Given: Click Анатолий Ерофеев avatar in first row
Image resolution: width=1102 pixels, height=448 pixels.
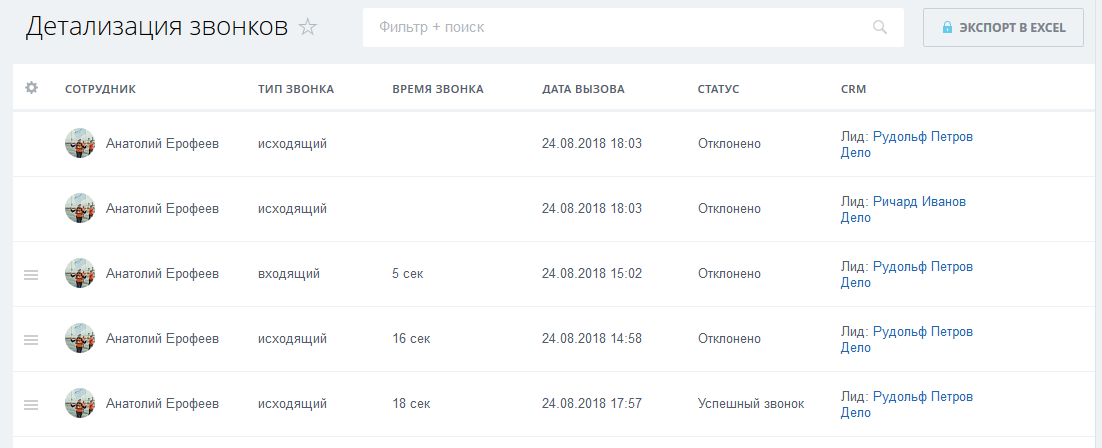Looking at the screenshot, I should click(x=79, y=143).
